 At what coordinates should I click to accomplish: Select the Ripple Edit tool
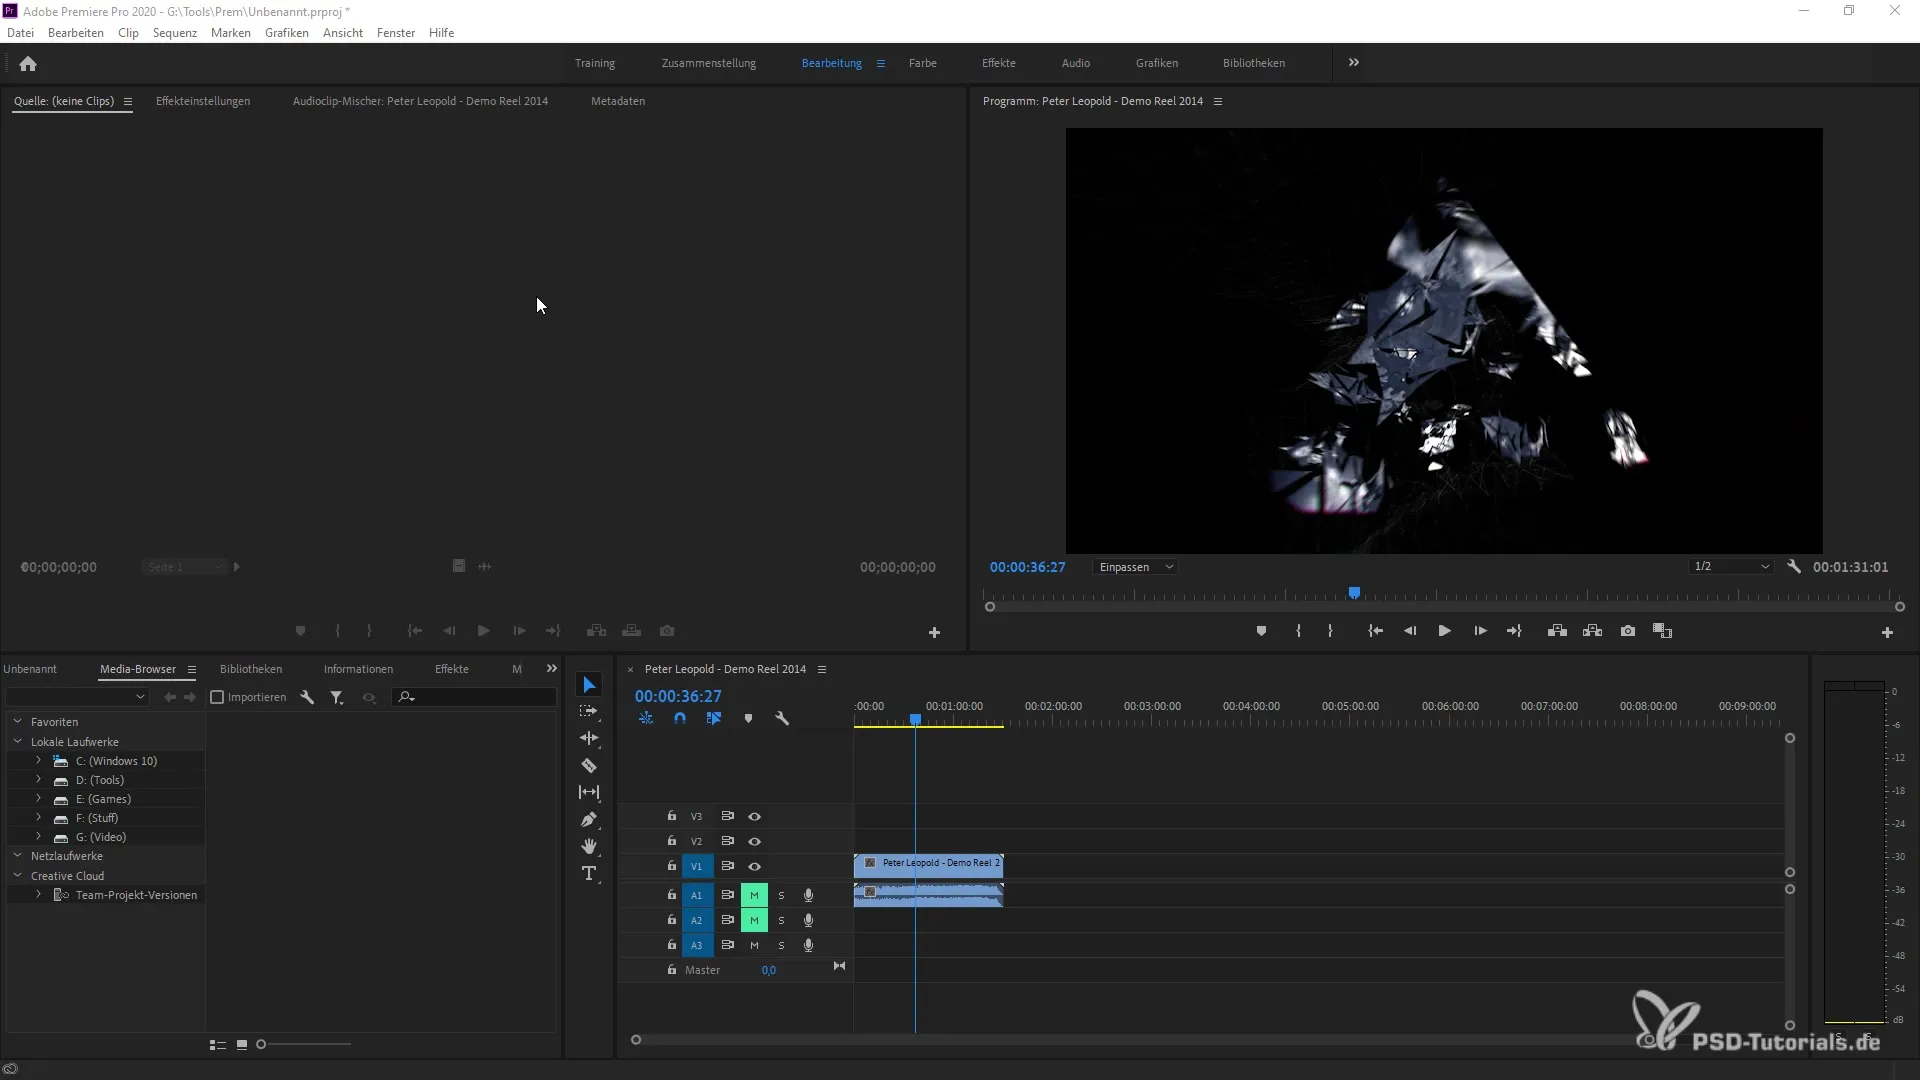(x=589, y=738)
